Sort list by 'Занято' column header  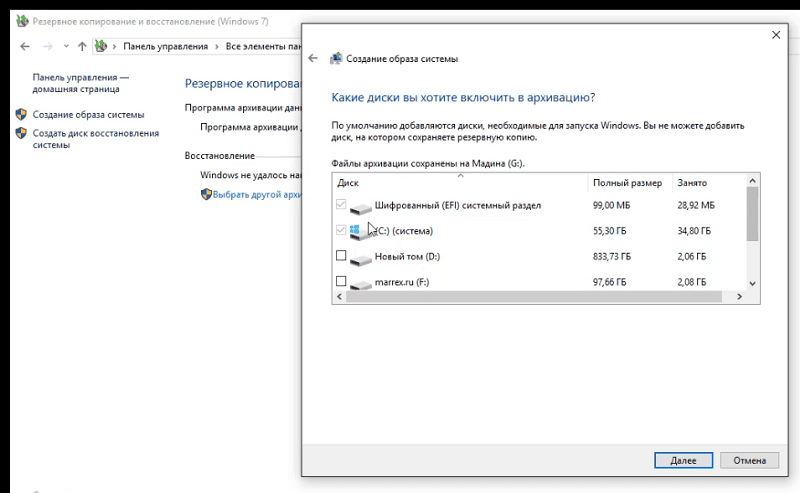710,183
